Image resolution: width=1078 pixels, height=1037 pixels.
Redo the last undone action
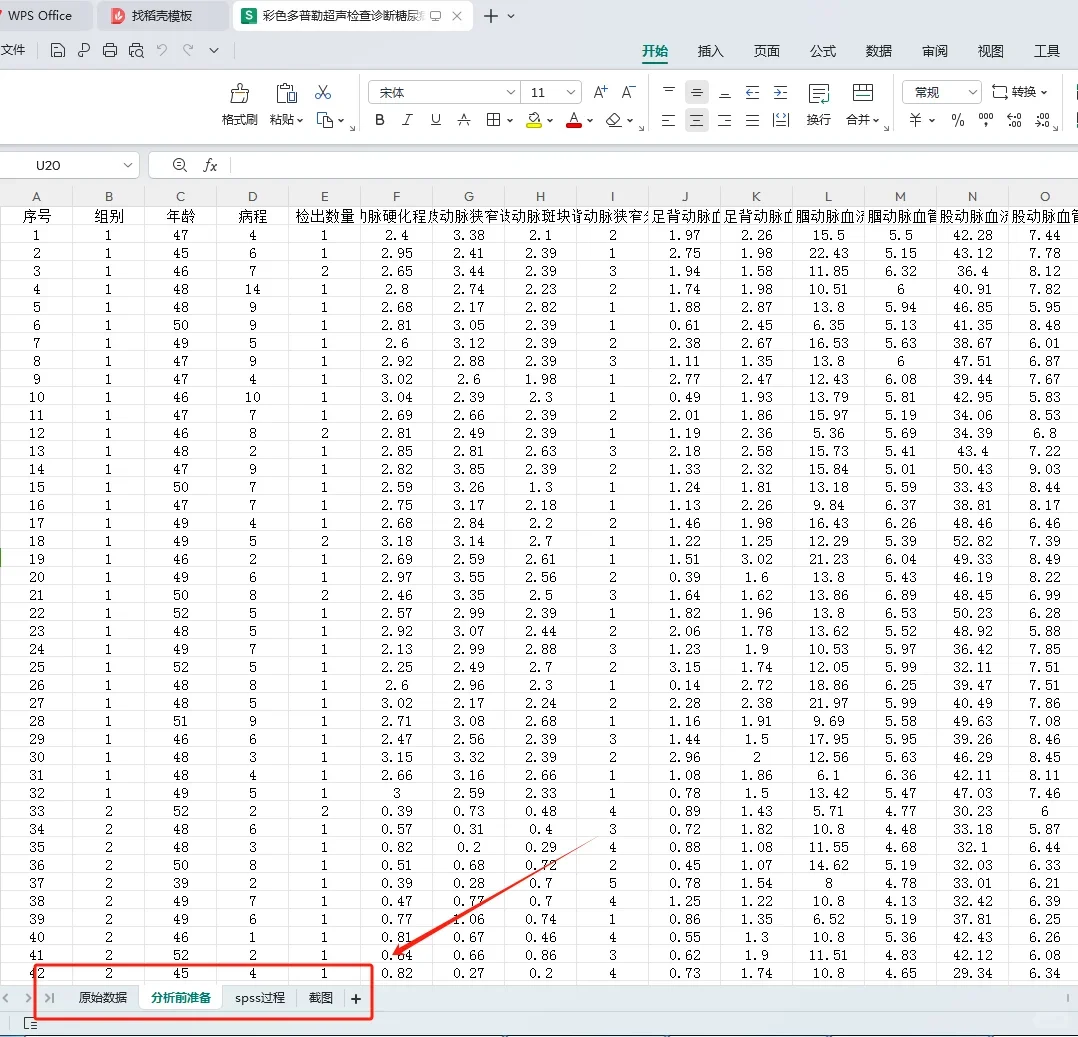click(x=188, y=50)
